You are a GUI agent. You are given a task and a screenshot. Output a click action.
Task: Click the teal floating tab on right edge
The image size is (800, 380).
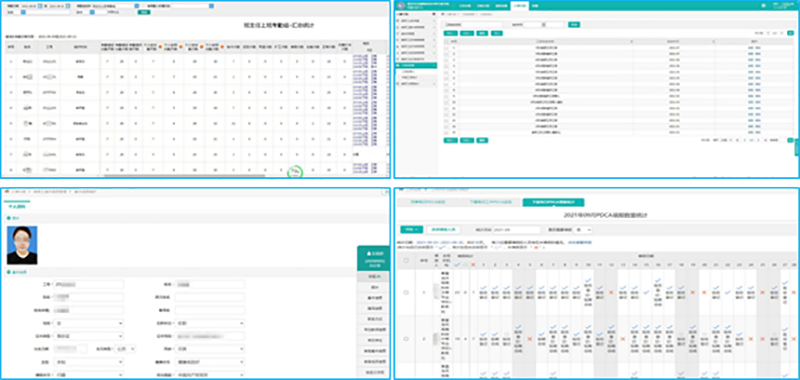[797, 148]
